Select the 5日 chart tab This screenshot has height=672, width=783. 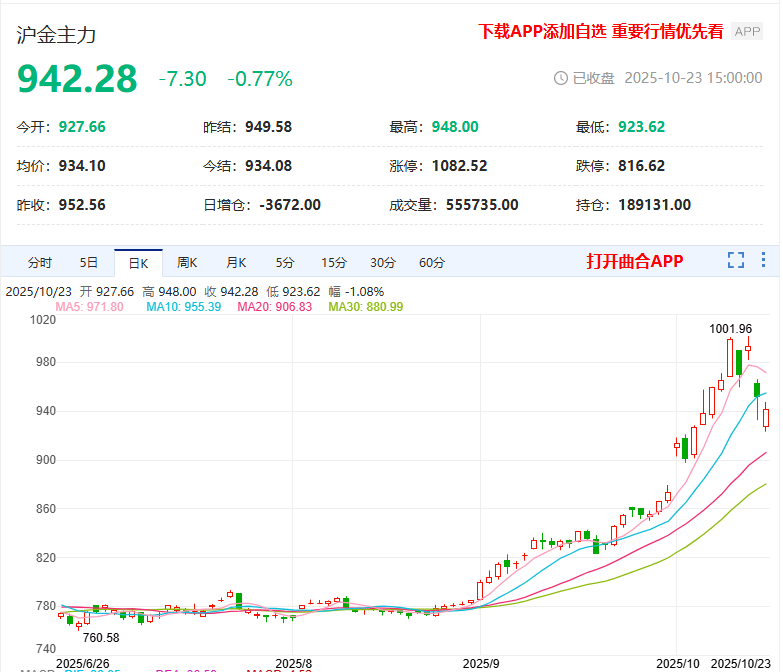tap(89, 263)
